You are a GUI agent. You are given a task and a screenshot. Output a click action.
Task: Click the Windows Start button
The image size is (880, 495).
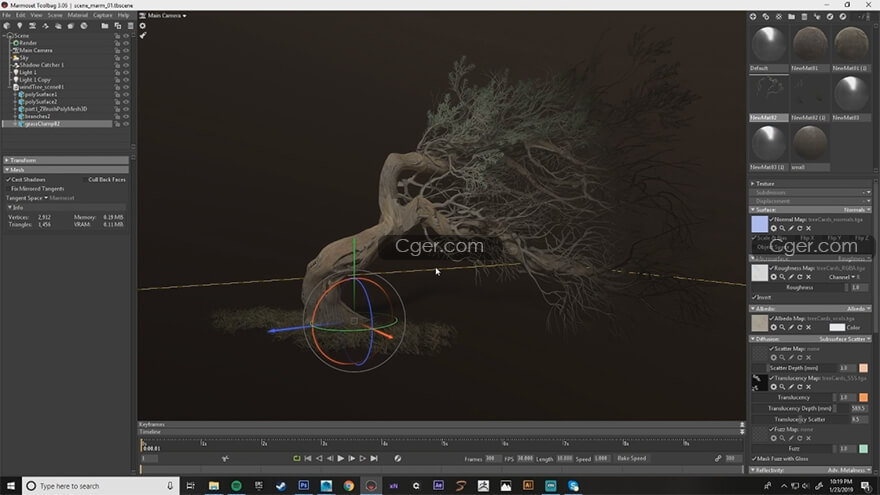point(11,485)
